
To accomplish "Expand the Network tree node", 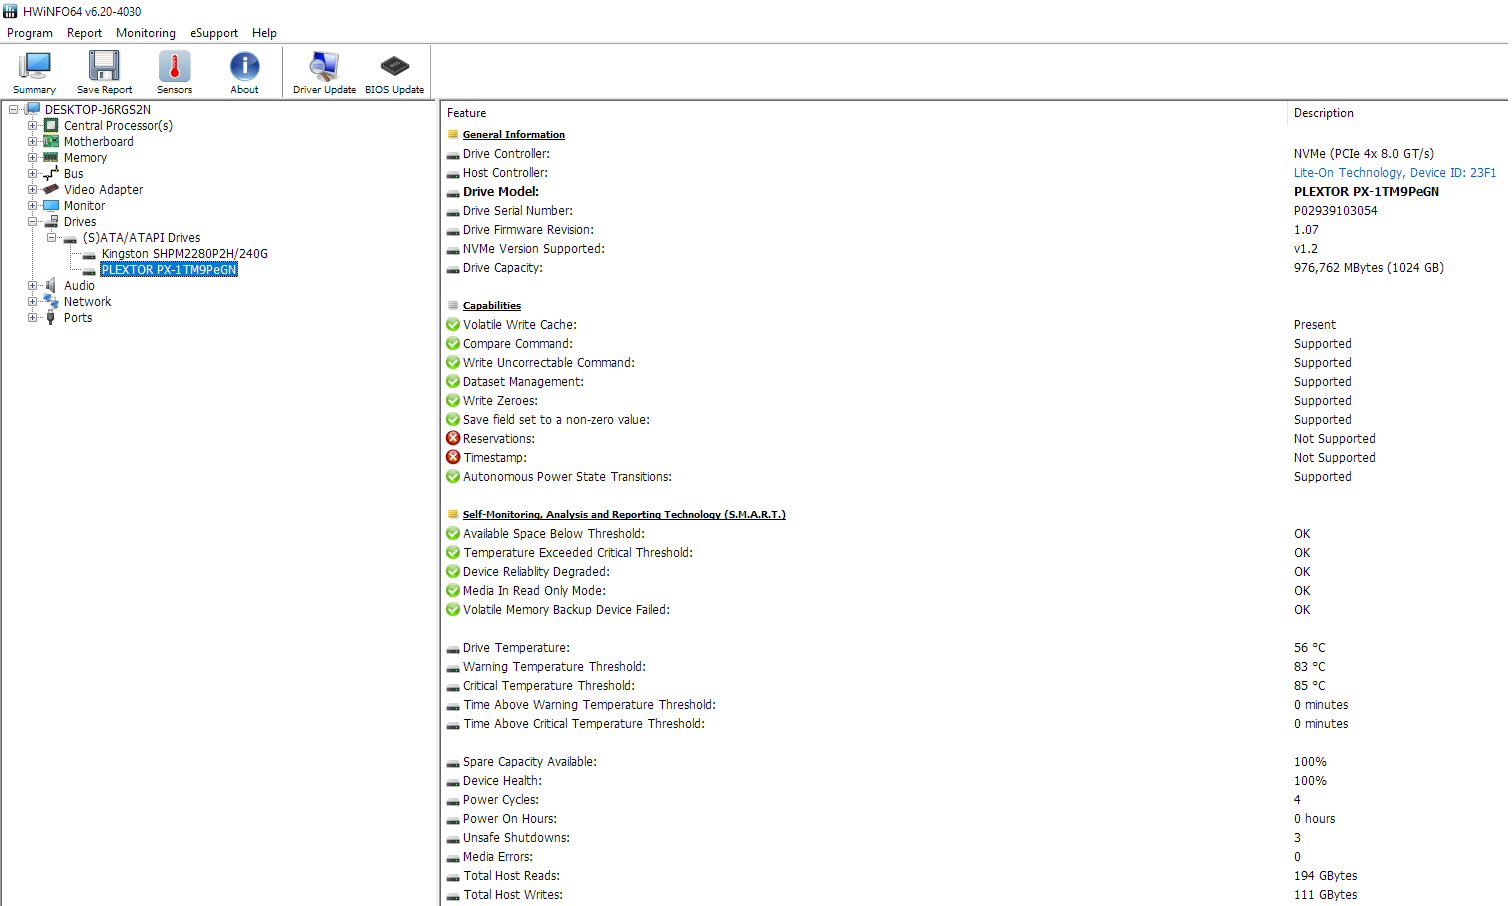I will coord(33,302).
